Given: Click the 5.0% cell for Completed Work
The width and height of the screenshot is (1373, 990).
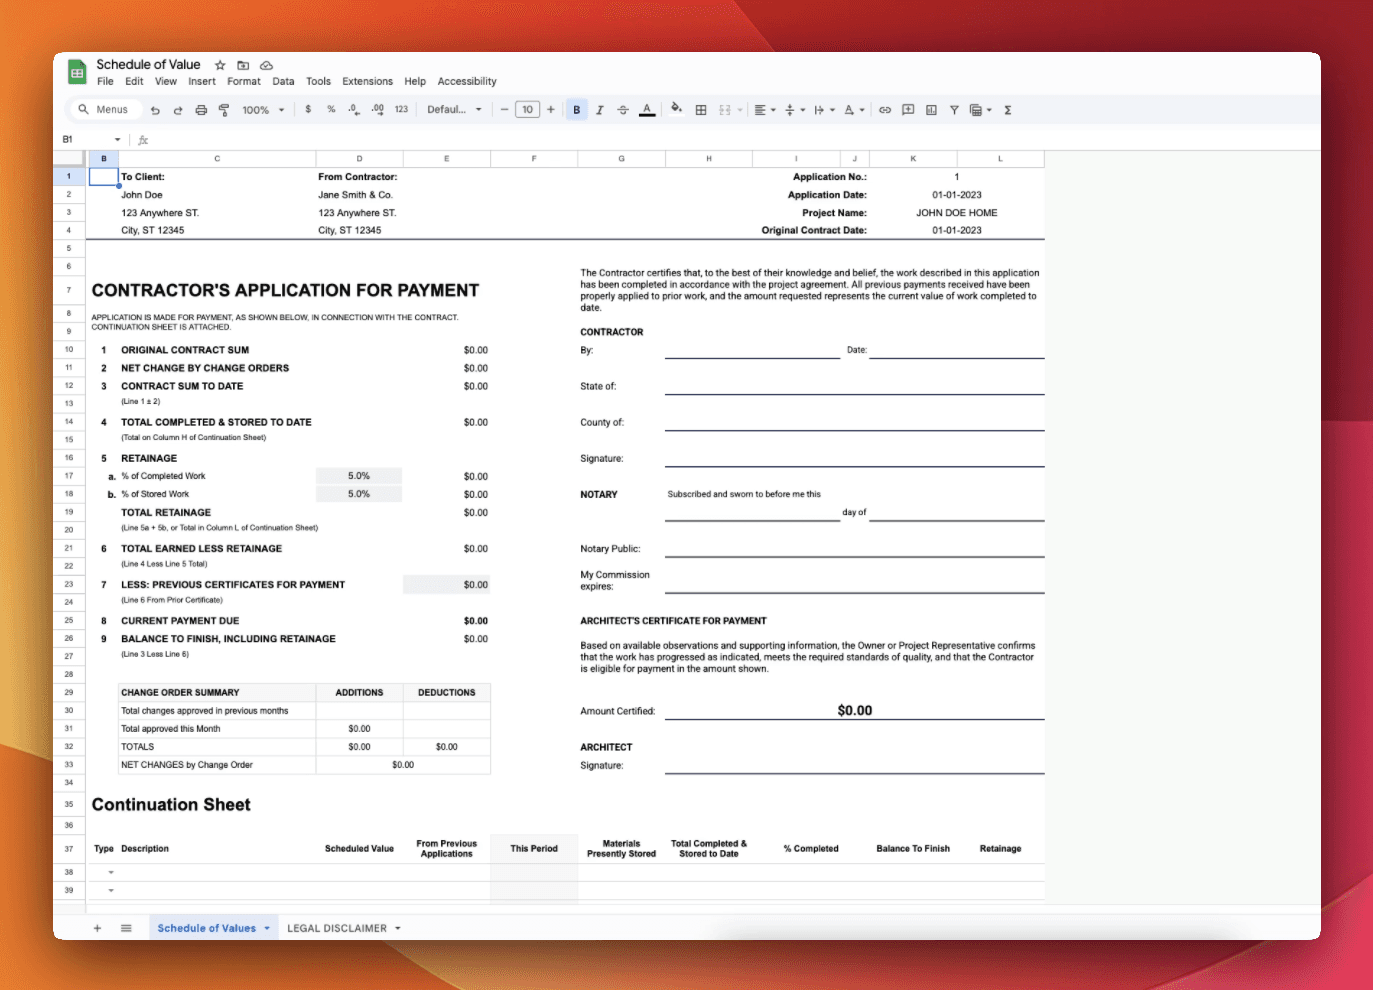Looking at the screenshot, I should pyautogui.click(x=359, y=476).
